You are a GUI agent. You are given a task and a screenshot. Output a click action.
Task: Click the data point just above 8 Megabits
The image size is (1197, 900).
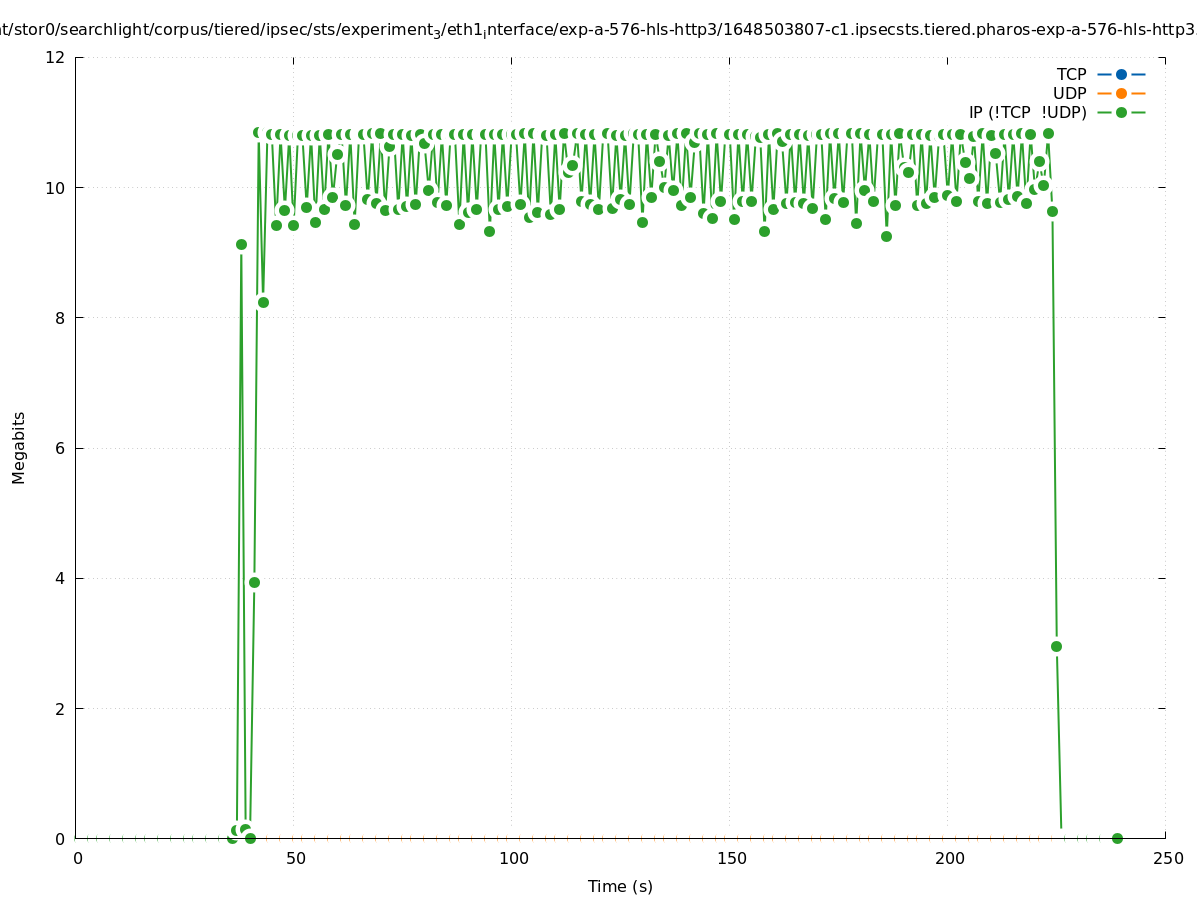pyautogui.click(x=263, y=302)
